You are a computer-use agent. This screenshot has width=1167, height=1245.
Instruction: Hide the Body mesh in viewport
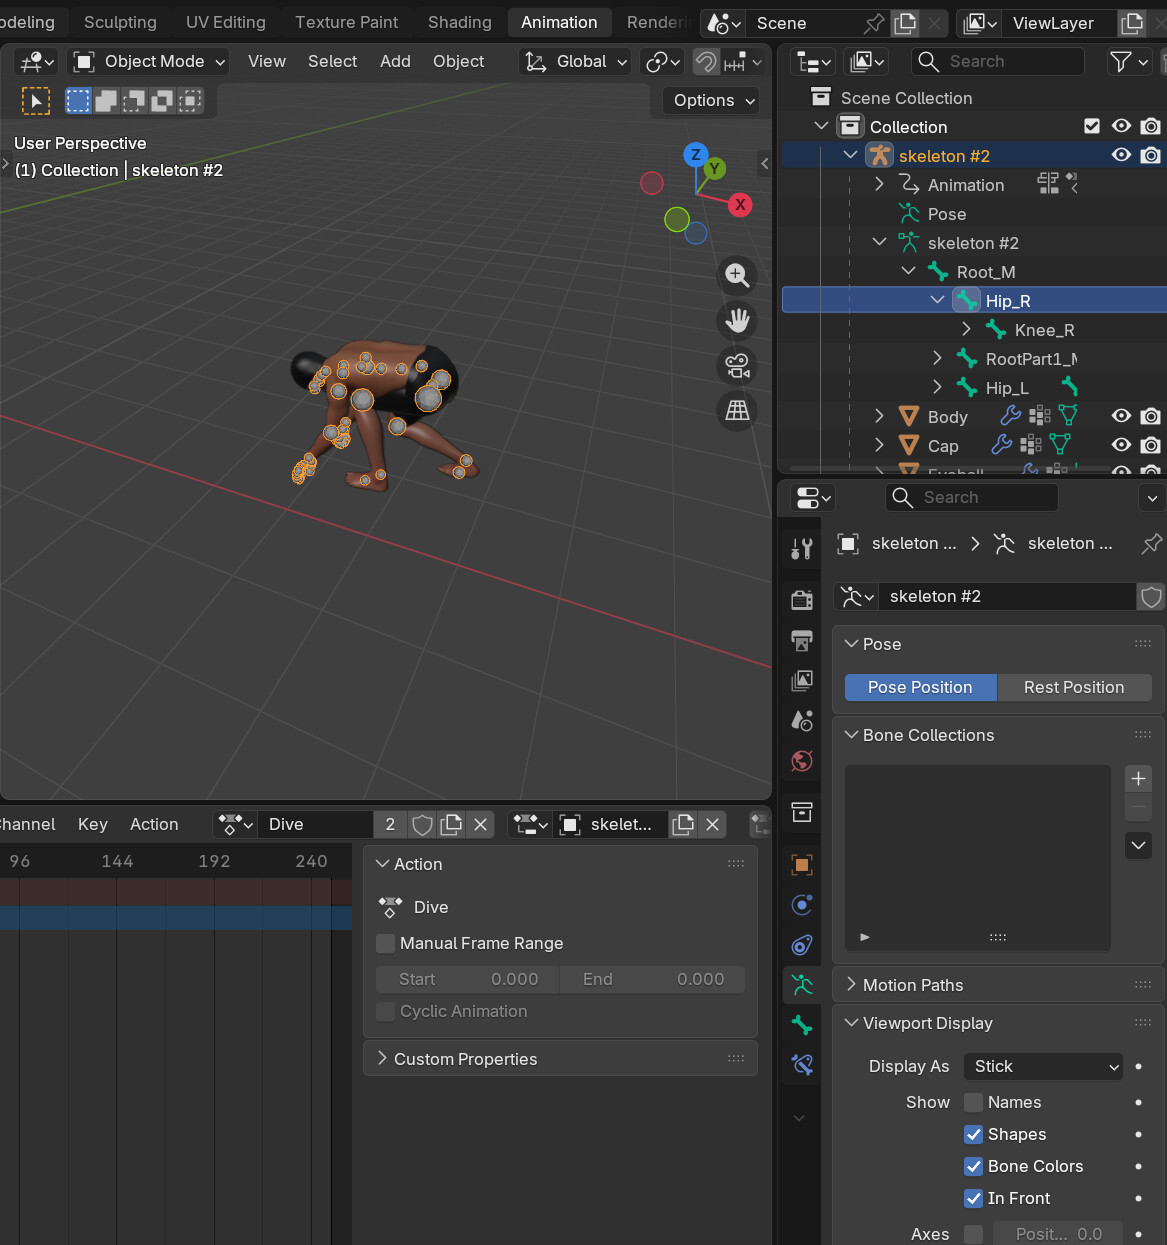pyautogui.click(x=1122, y=416)
